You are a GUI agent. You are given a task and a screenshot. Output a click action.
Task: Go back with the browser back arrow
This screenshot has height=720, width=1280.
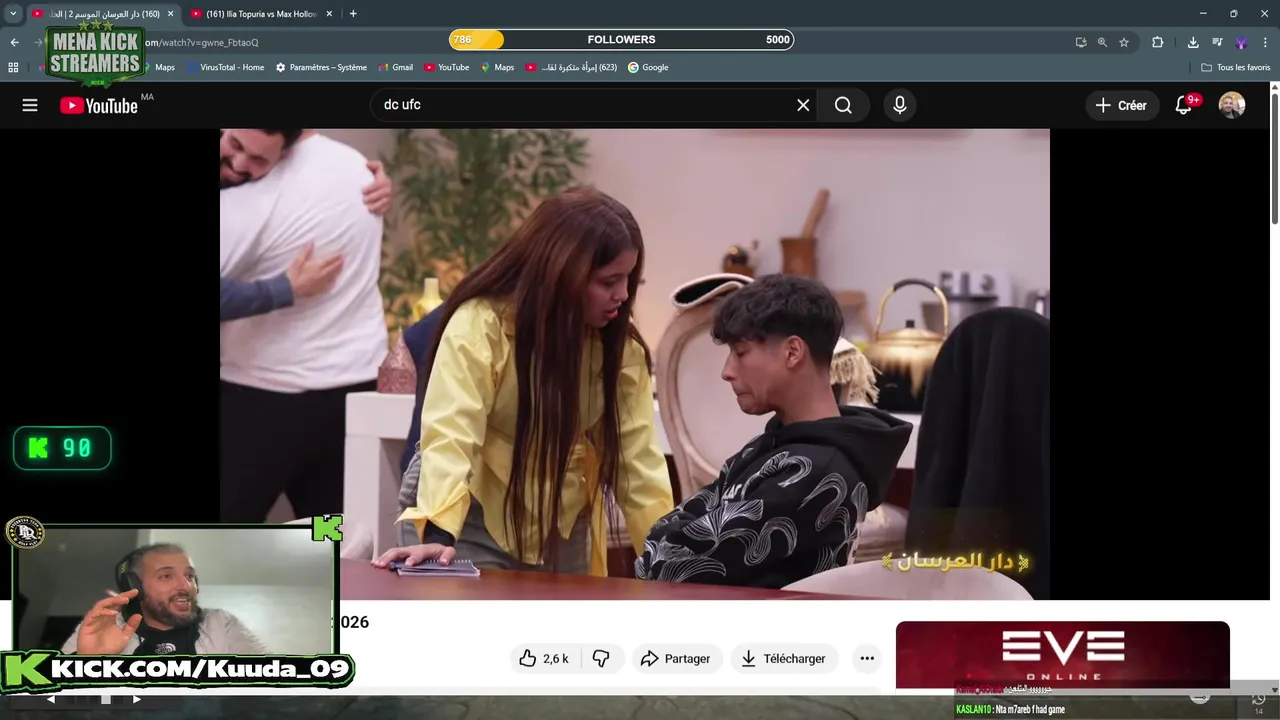(14, 42)
